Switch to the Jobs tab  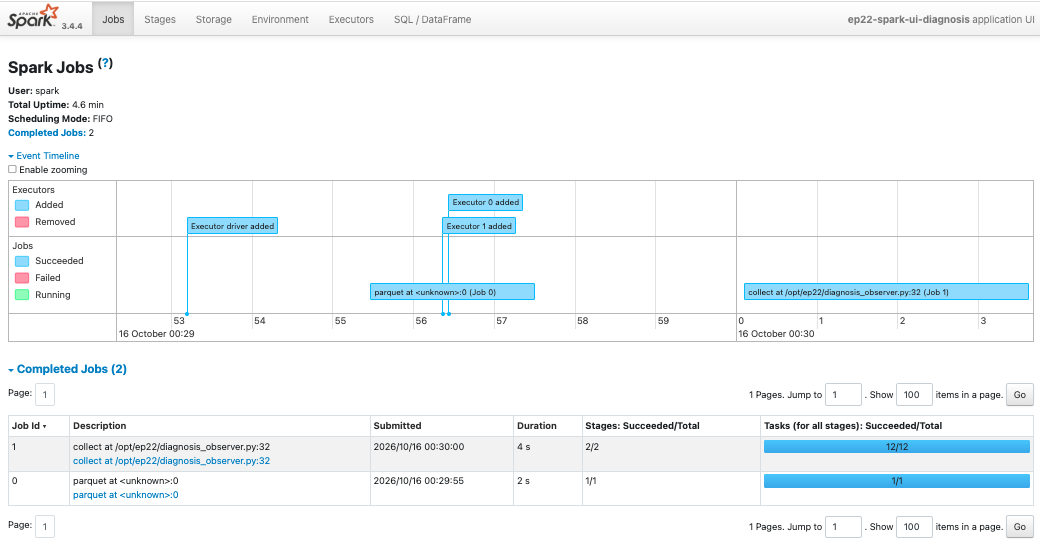click(x=113, y=19)
